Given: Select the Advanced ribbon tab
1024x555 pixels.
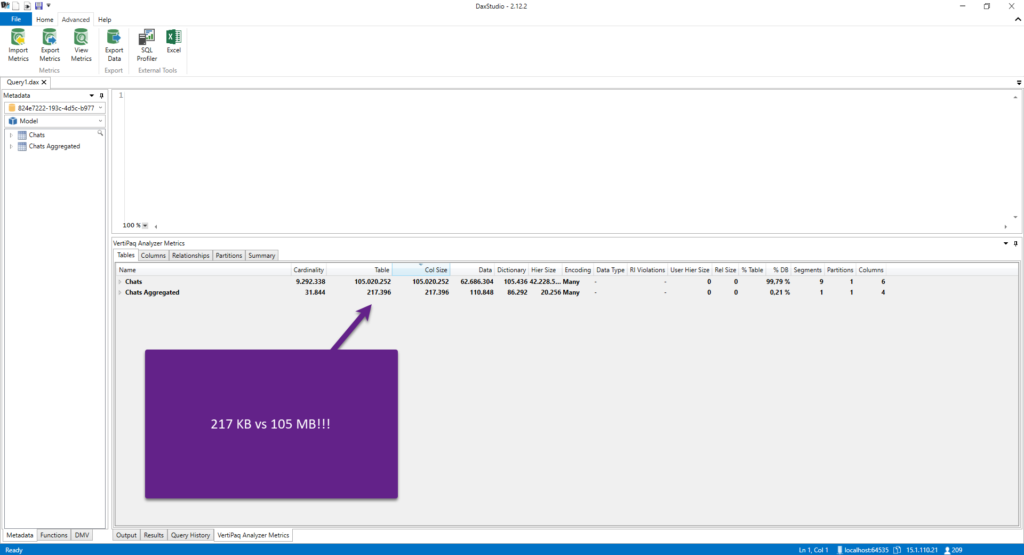Looking at the screenshot, I should coord(76,20).
